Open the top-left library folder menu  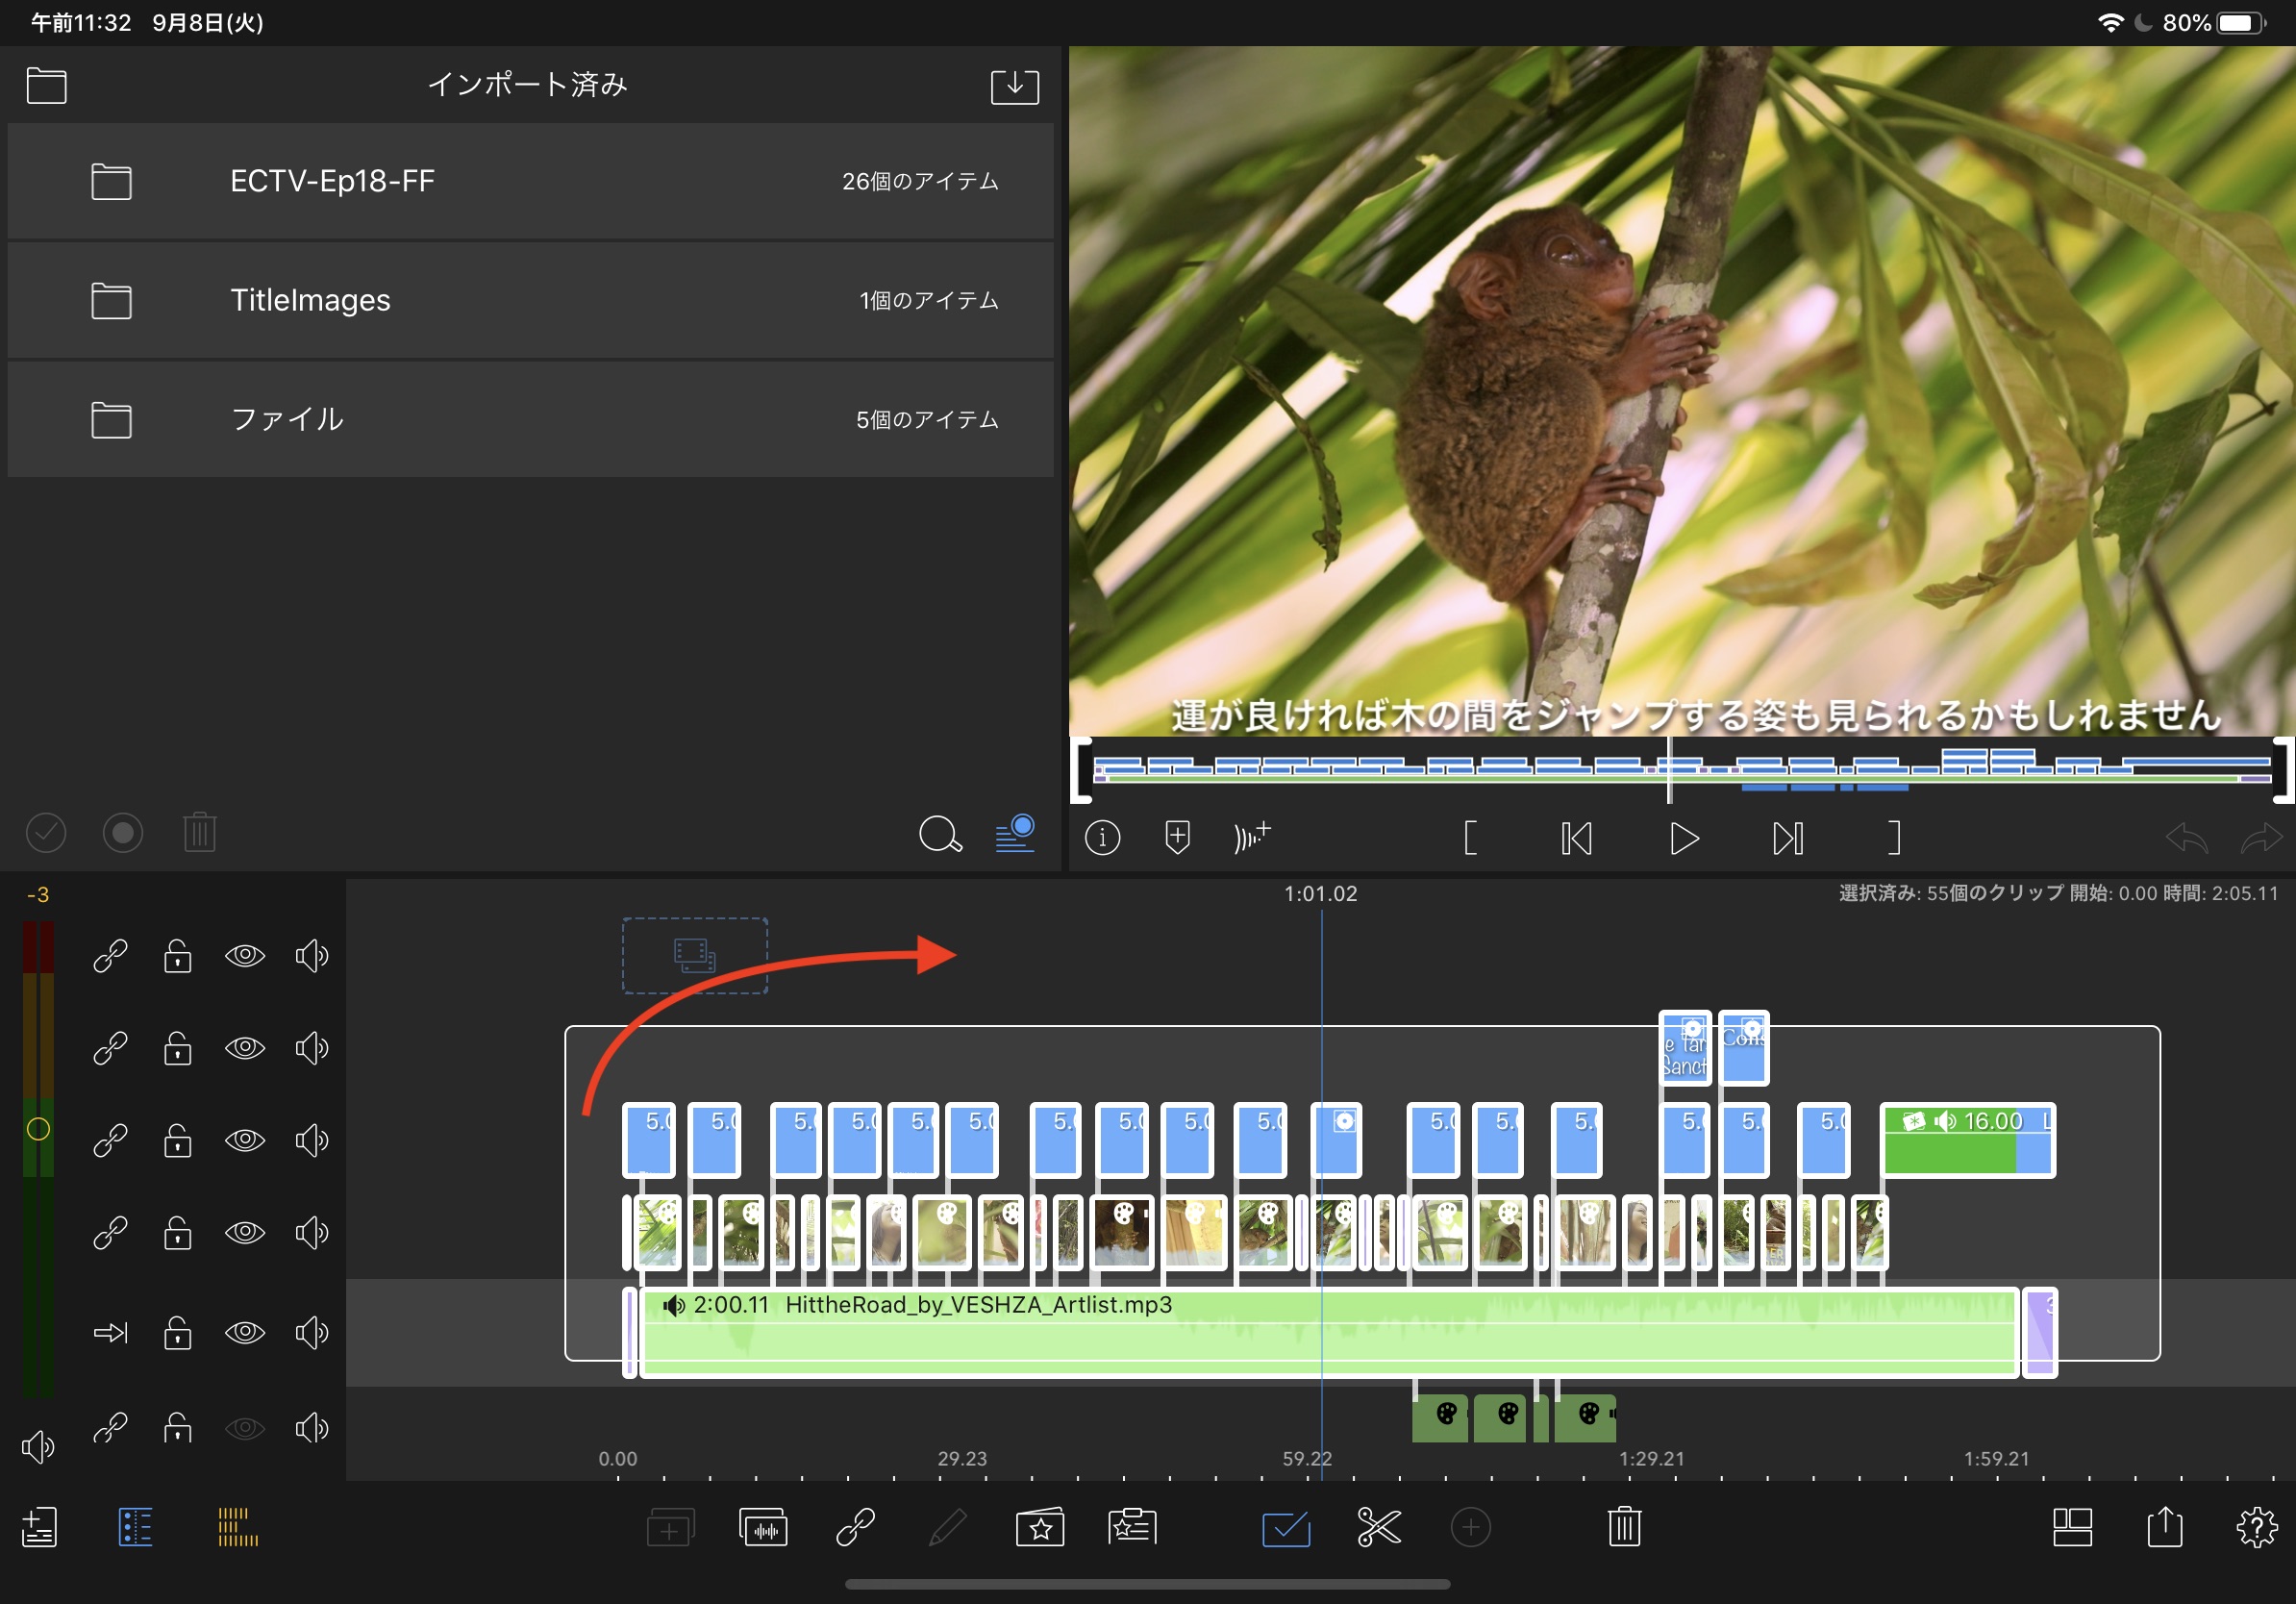coord(46,86)
